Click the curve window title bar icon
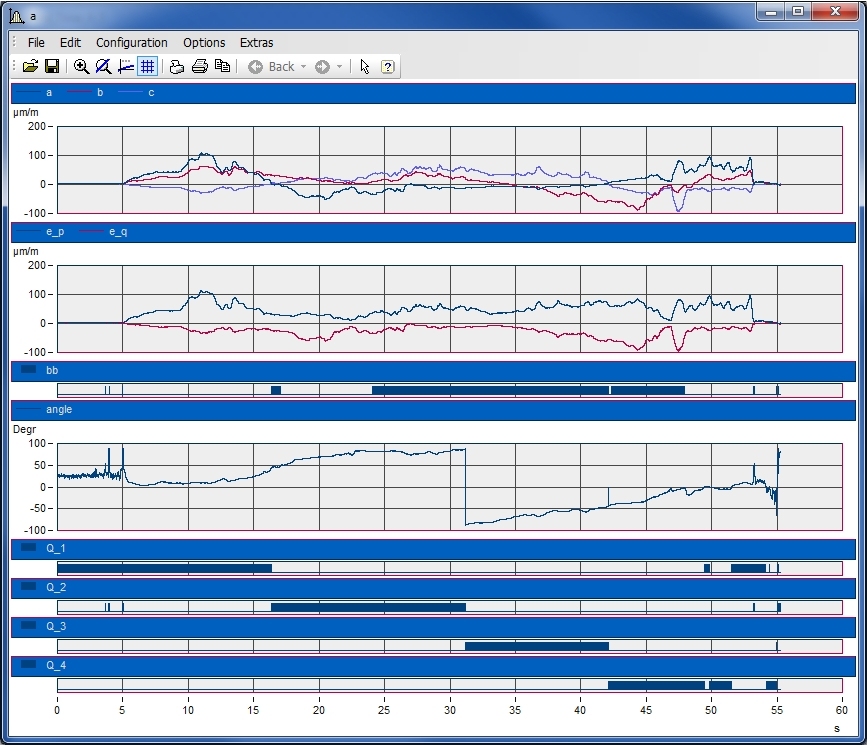The image size is (867, 745). pyautogui.click(x=17, y=16)
